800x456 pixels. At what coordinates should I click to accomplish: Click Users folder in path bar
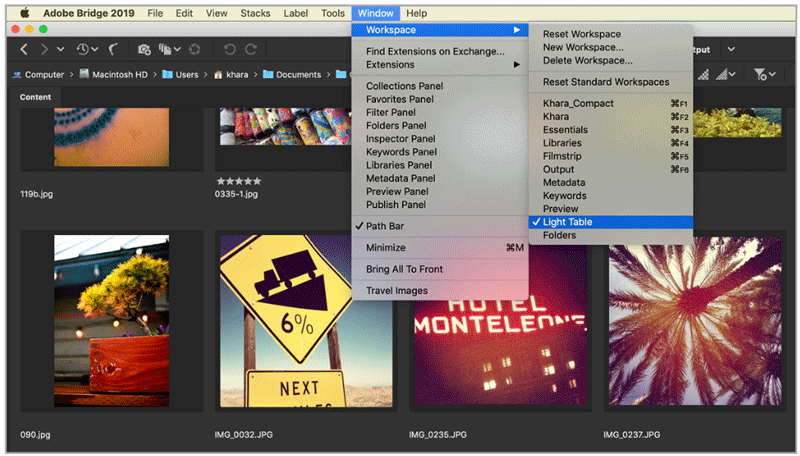point(180,74)
